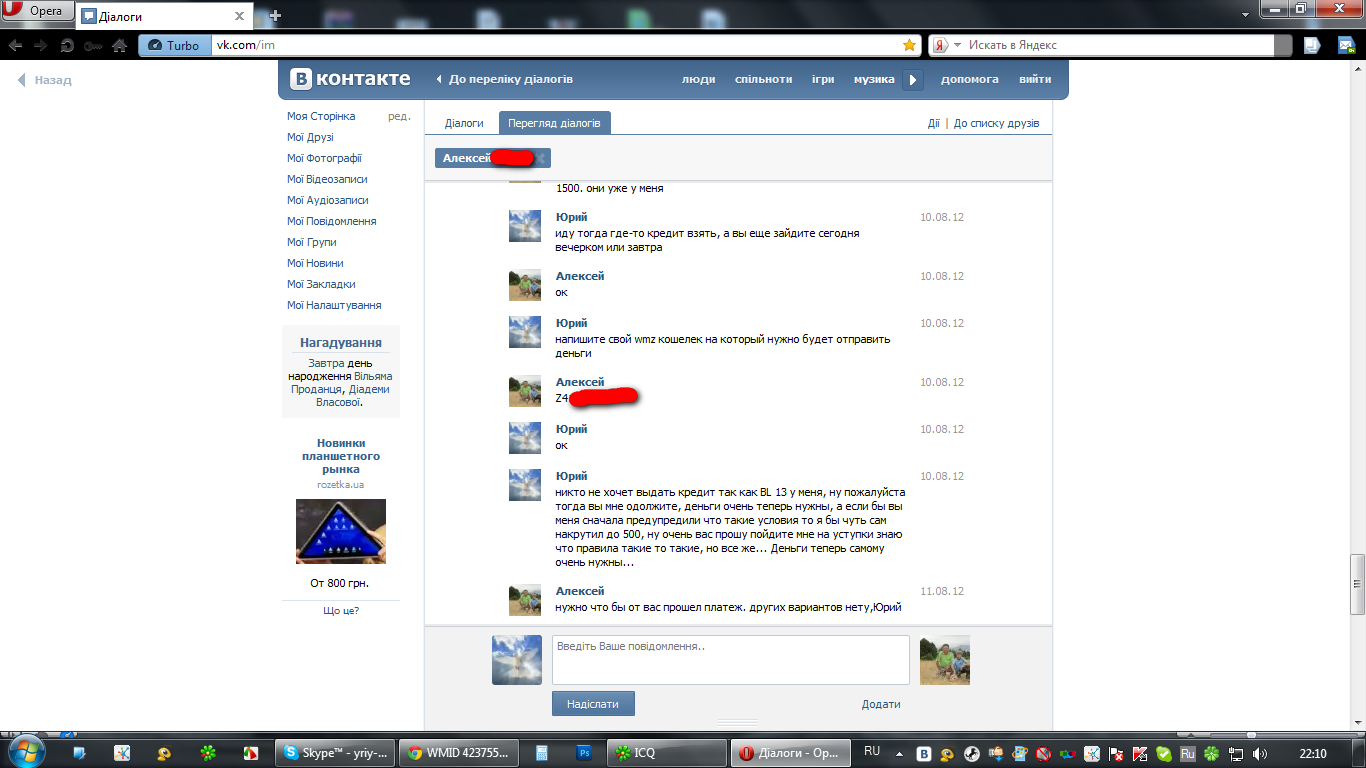Open the rozetka.ua tablet ad thumbnail
This screenshot has width=1366, height=768.
340,531
